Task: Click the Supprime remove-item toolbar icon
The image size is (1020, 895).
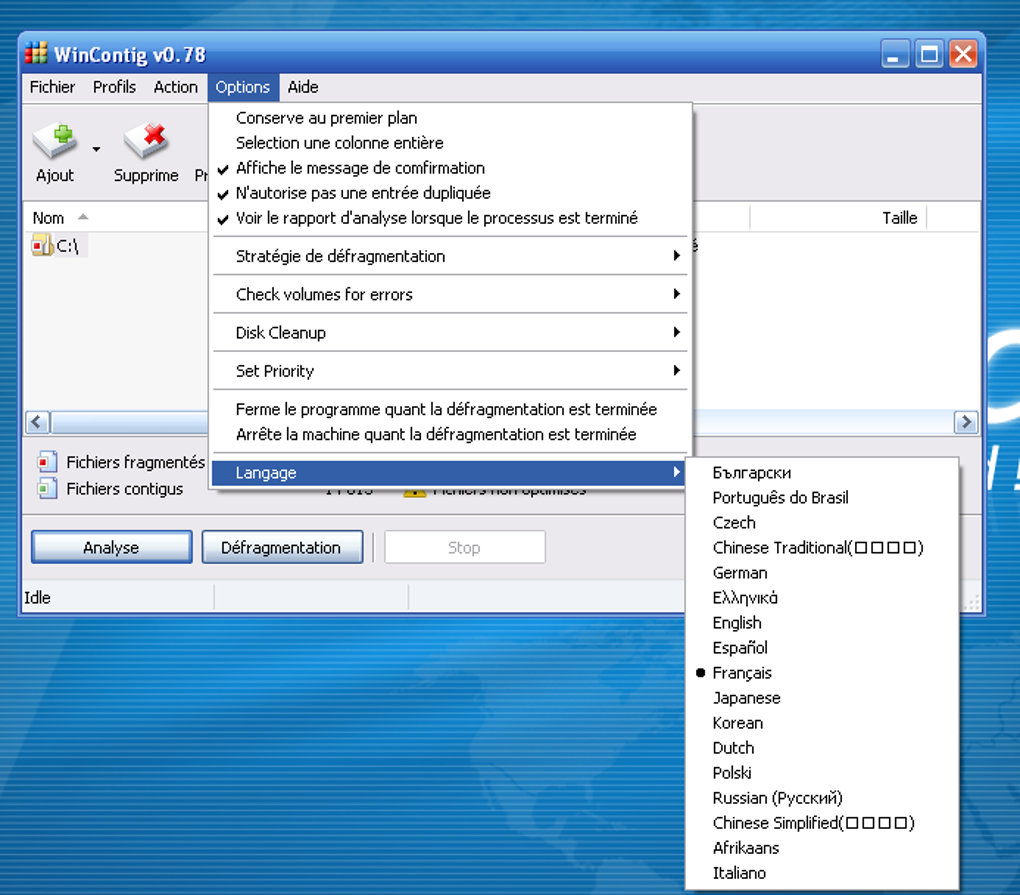Action: pyautogui.click(x=146, y=141)
